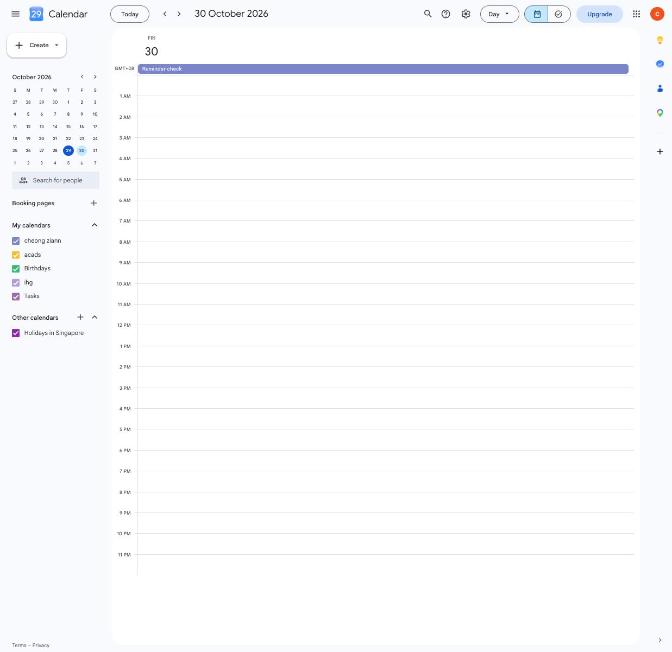This screenshot has width=672, height=652.
Task: Click the 12 PM time label
Action: click(124, 325)
